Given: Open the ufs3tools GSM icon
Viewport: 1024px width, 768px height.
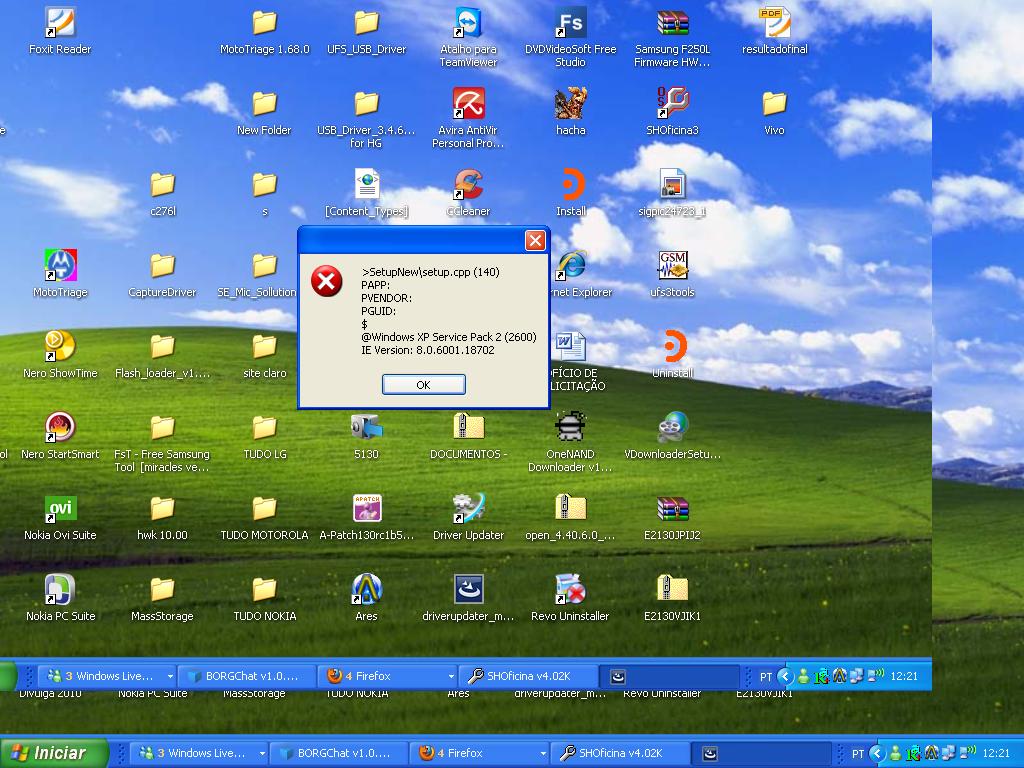Looking at the screenshot, I should coord(673,265).
